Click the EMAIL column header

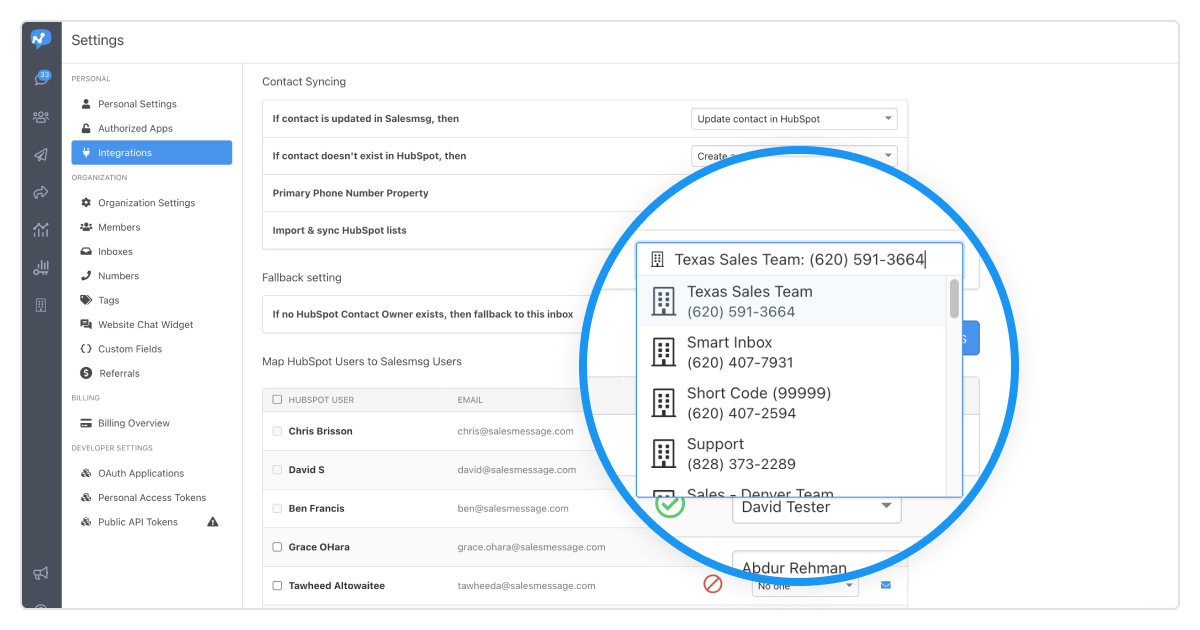click(x=470, y=400)
